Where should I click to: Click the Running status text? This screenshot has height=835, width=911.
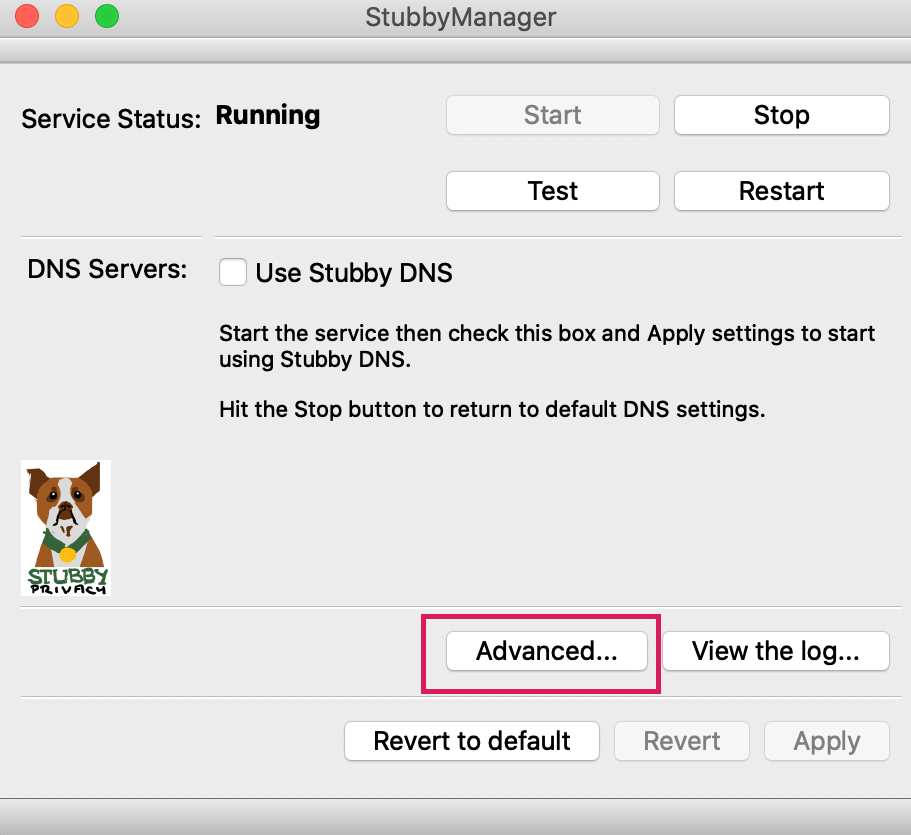point(268,116)
